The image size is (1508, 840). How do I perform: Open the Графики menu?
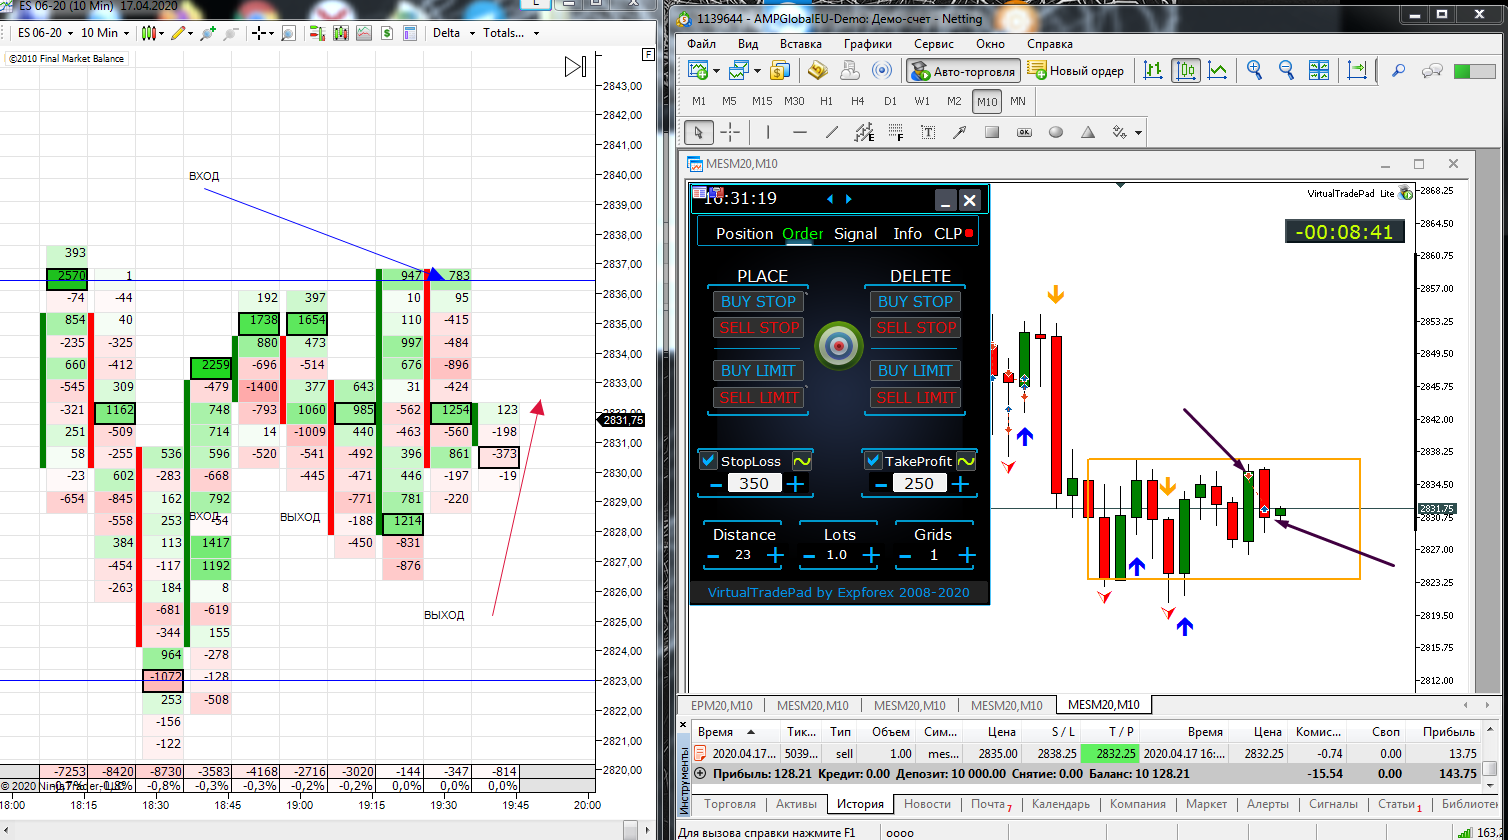867,44
